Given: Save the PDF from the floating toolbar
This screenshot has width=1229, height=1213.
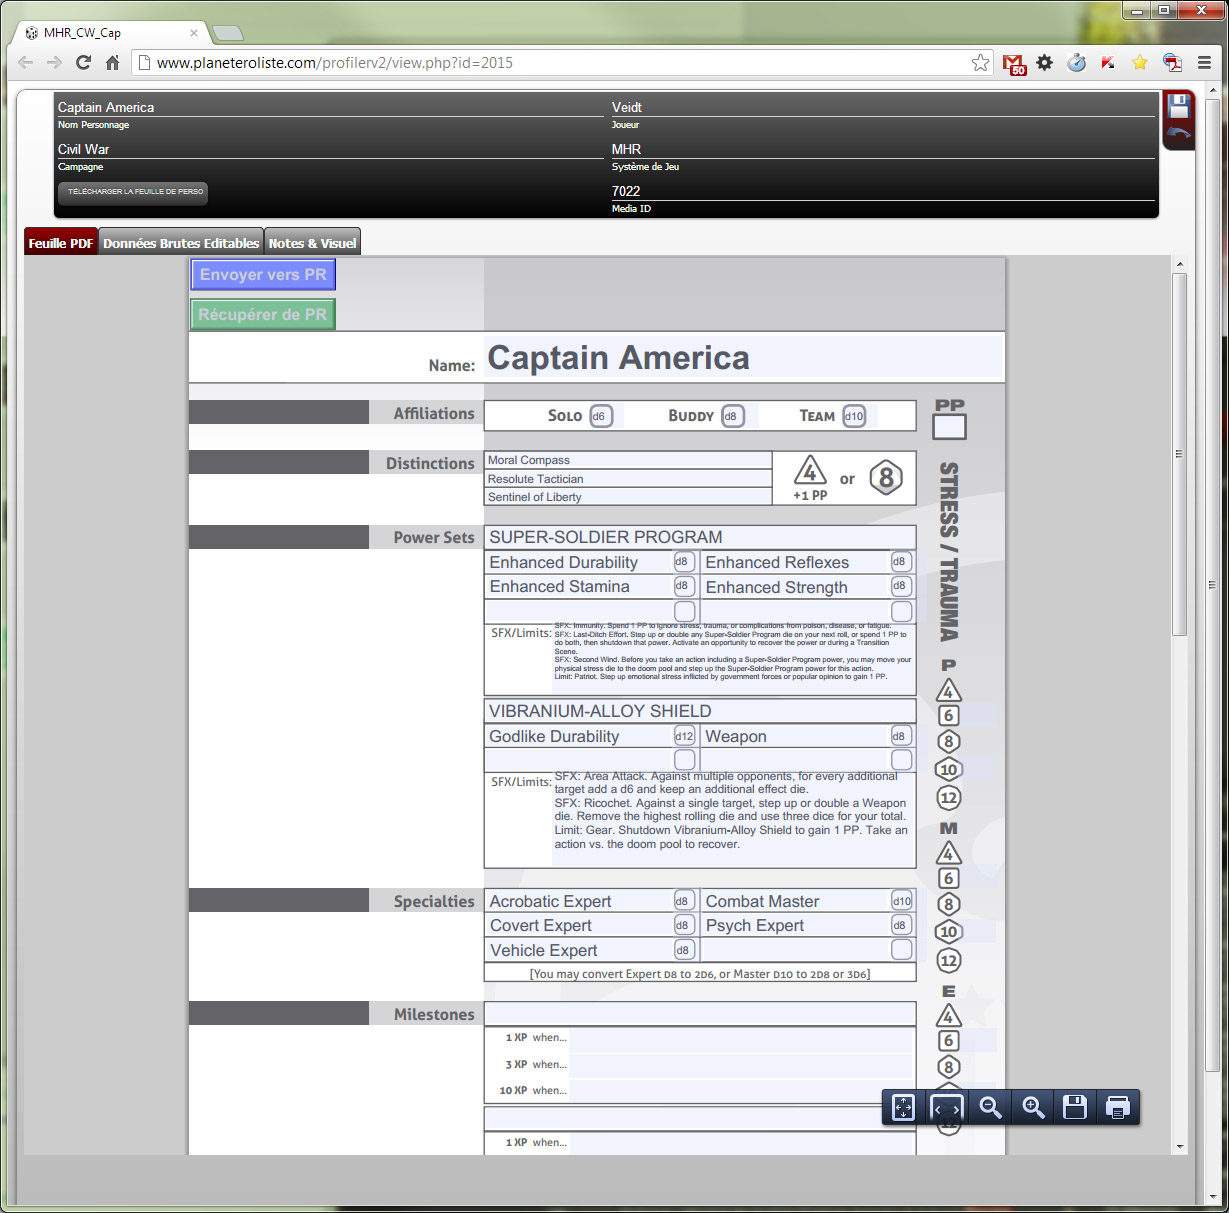Looking at the screenshot, I should coord(1075,1107).
